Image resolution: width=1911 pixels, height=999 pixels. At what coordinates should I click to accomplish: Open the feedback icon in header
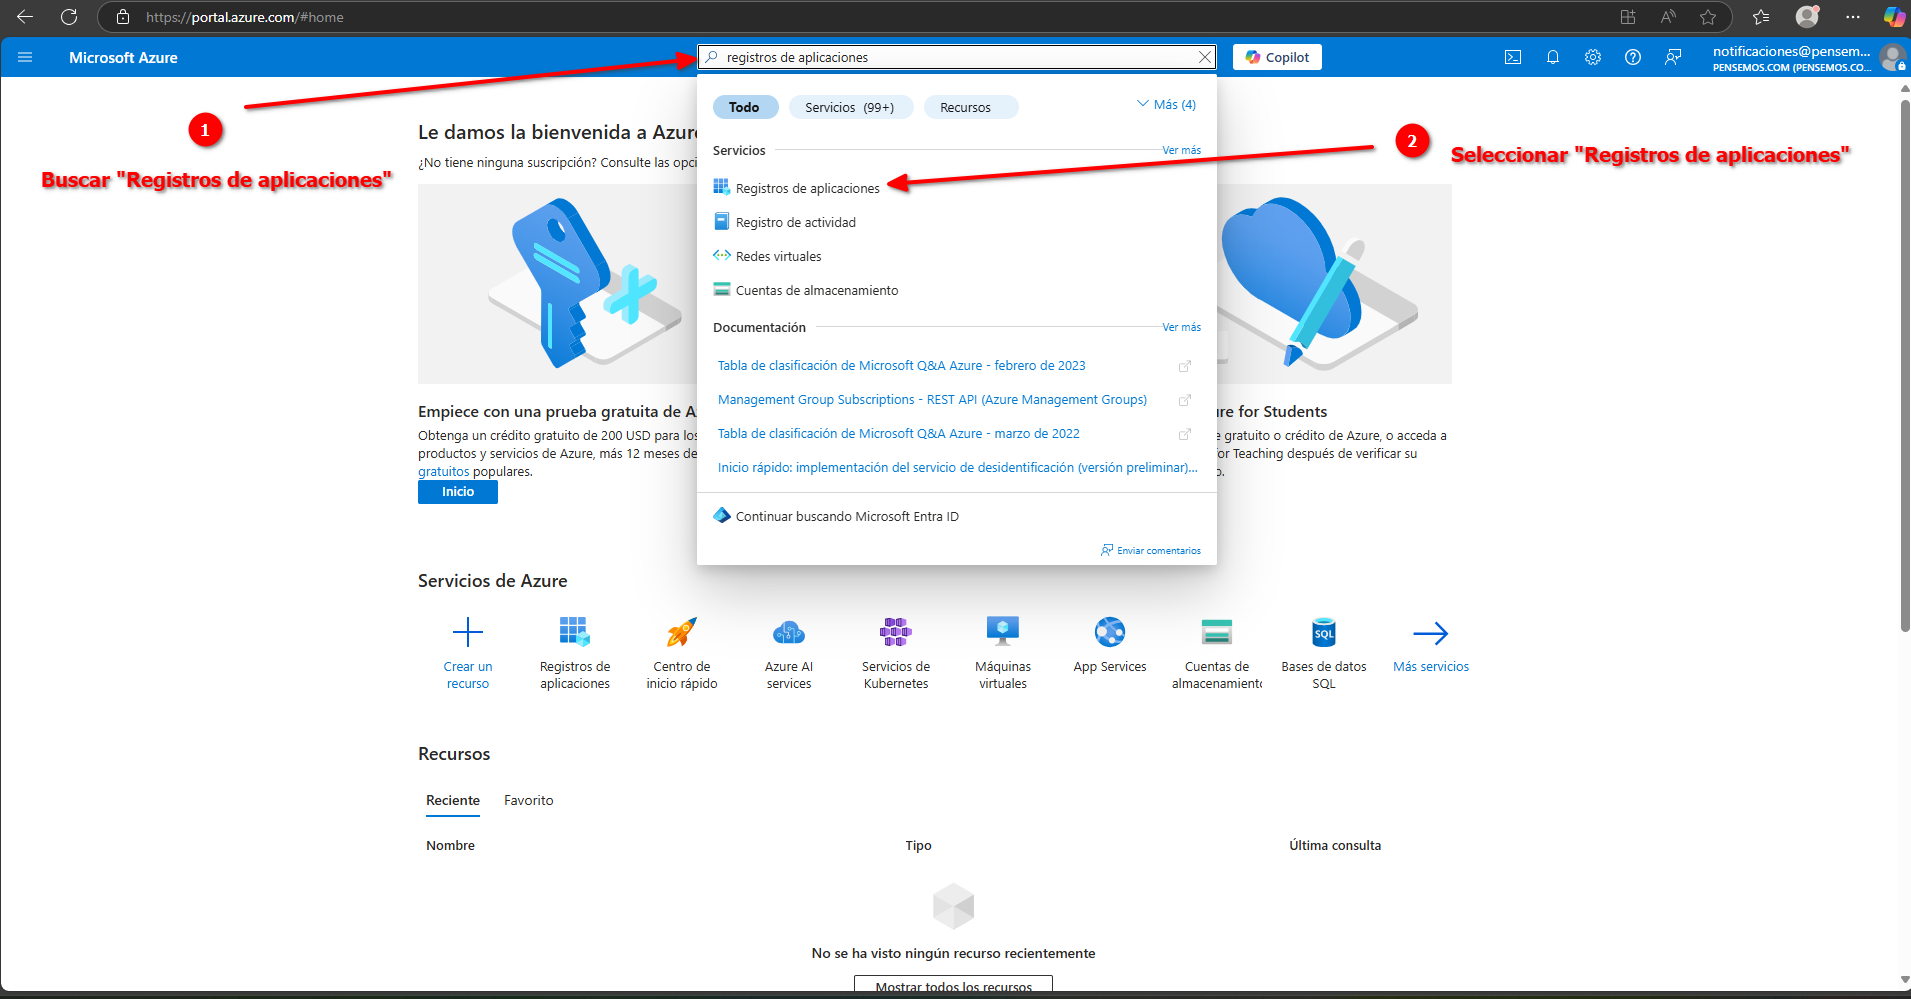point(1673,57)
